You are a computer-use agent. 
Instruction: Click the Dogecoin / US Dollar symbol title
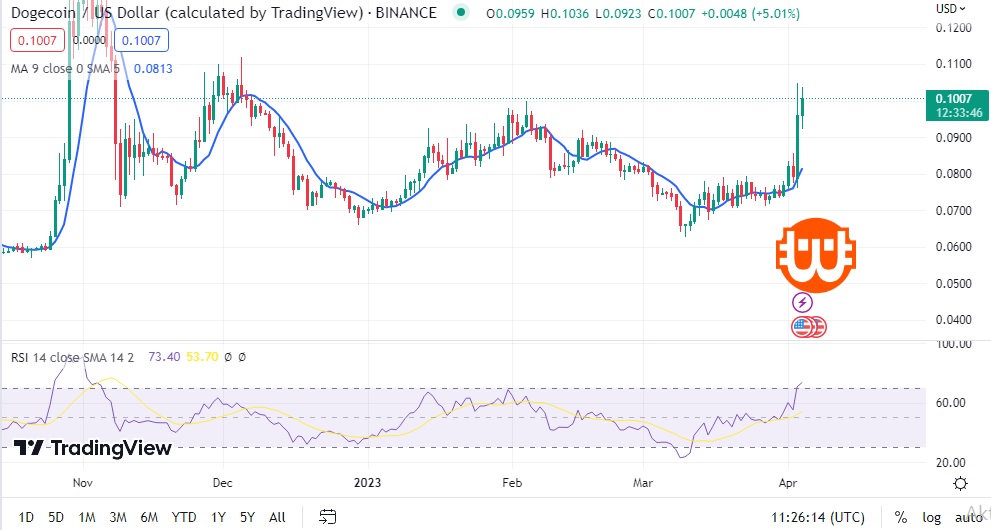224,12
